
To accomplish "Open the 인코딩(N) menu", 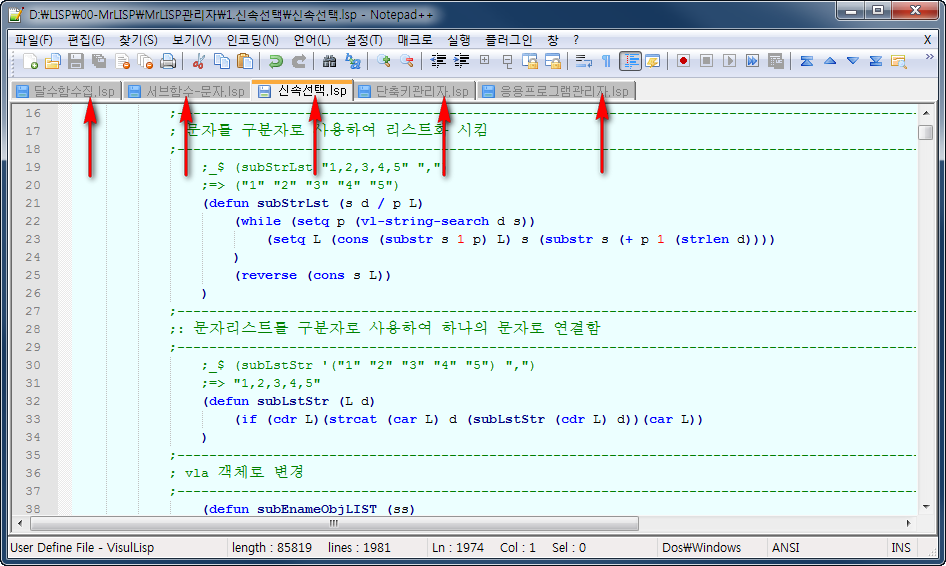I will coord(252,39).
